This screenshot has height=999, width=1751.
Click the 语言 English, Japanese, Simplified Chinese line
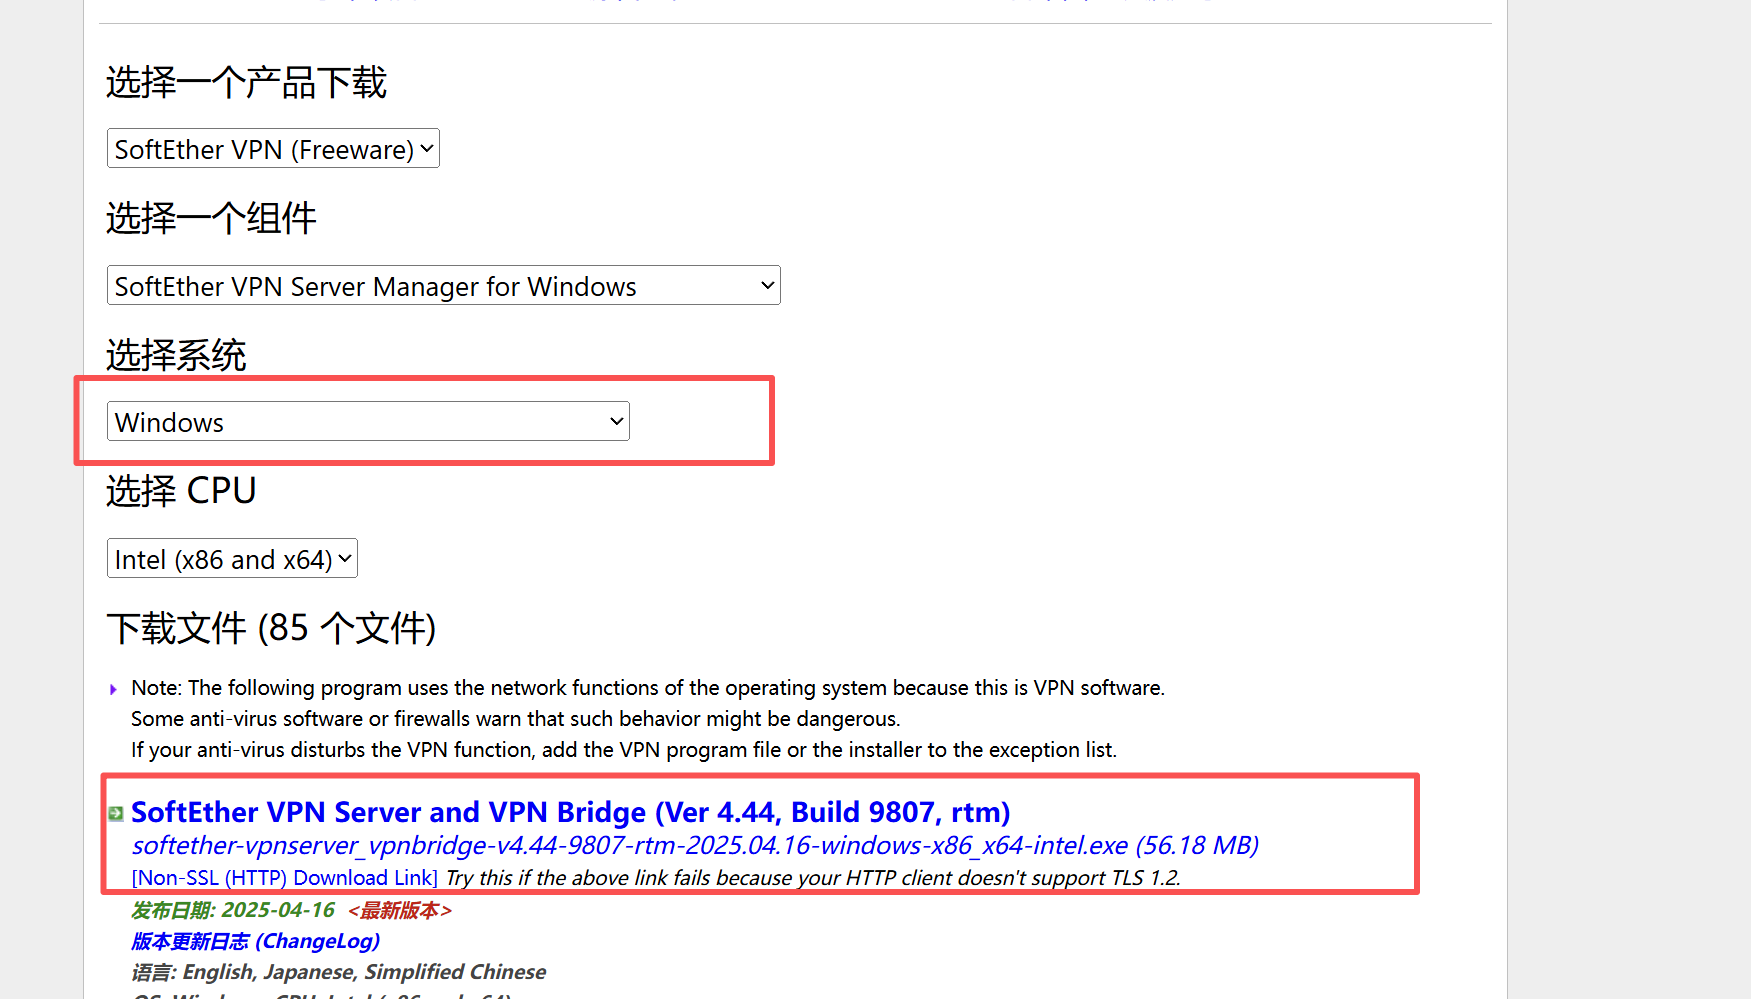338,972
